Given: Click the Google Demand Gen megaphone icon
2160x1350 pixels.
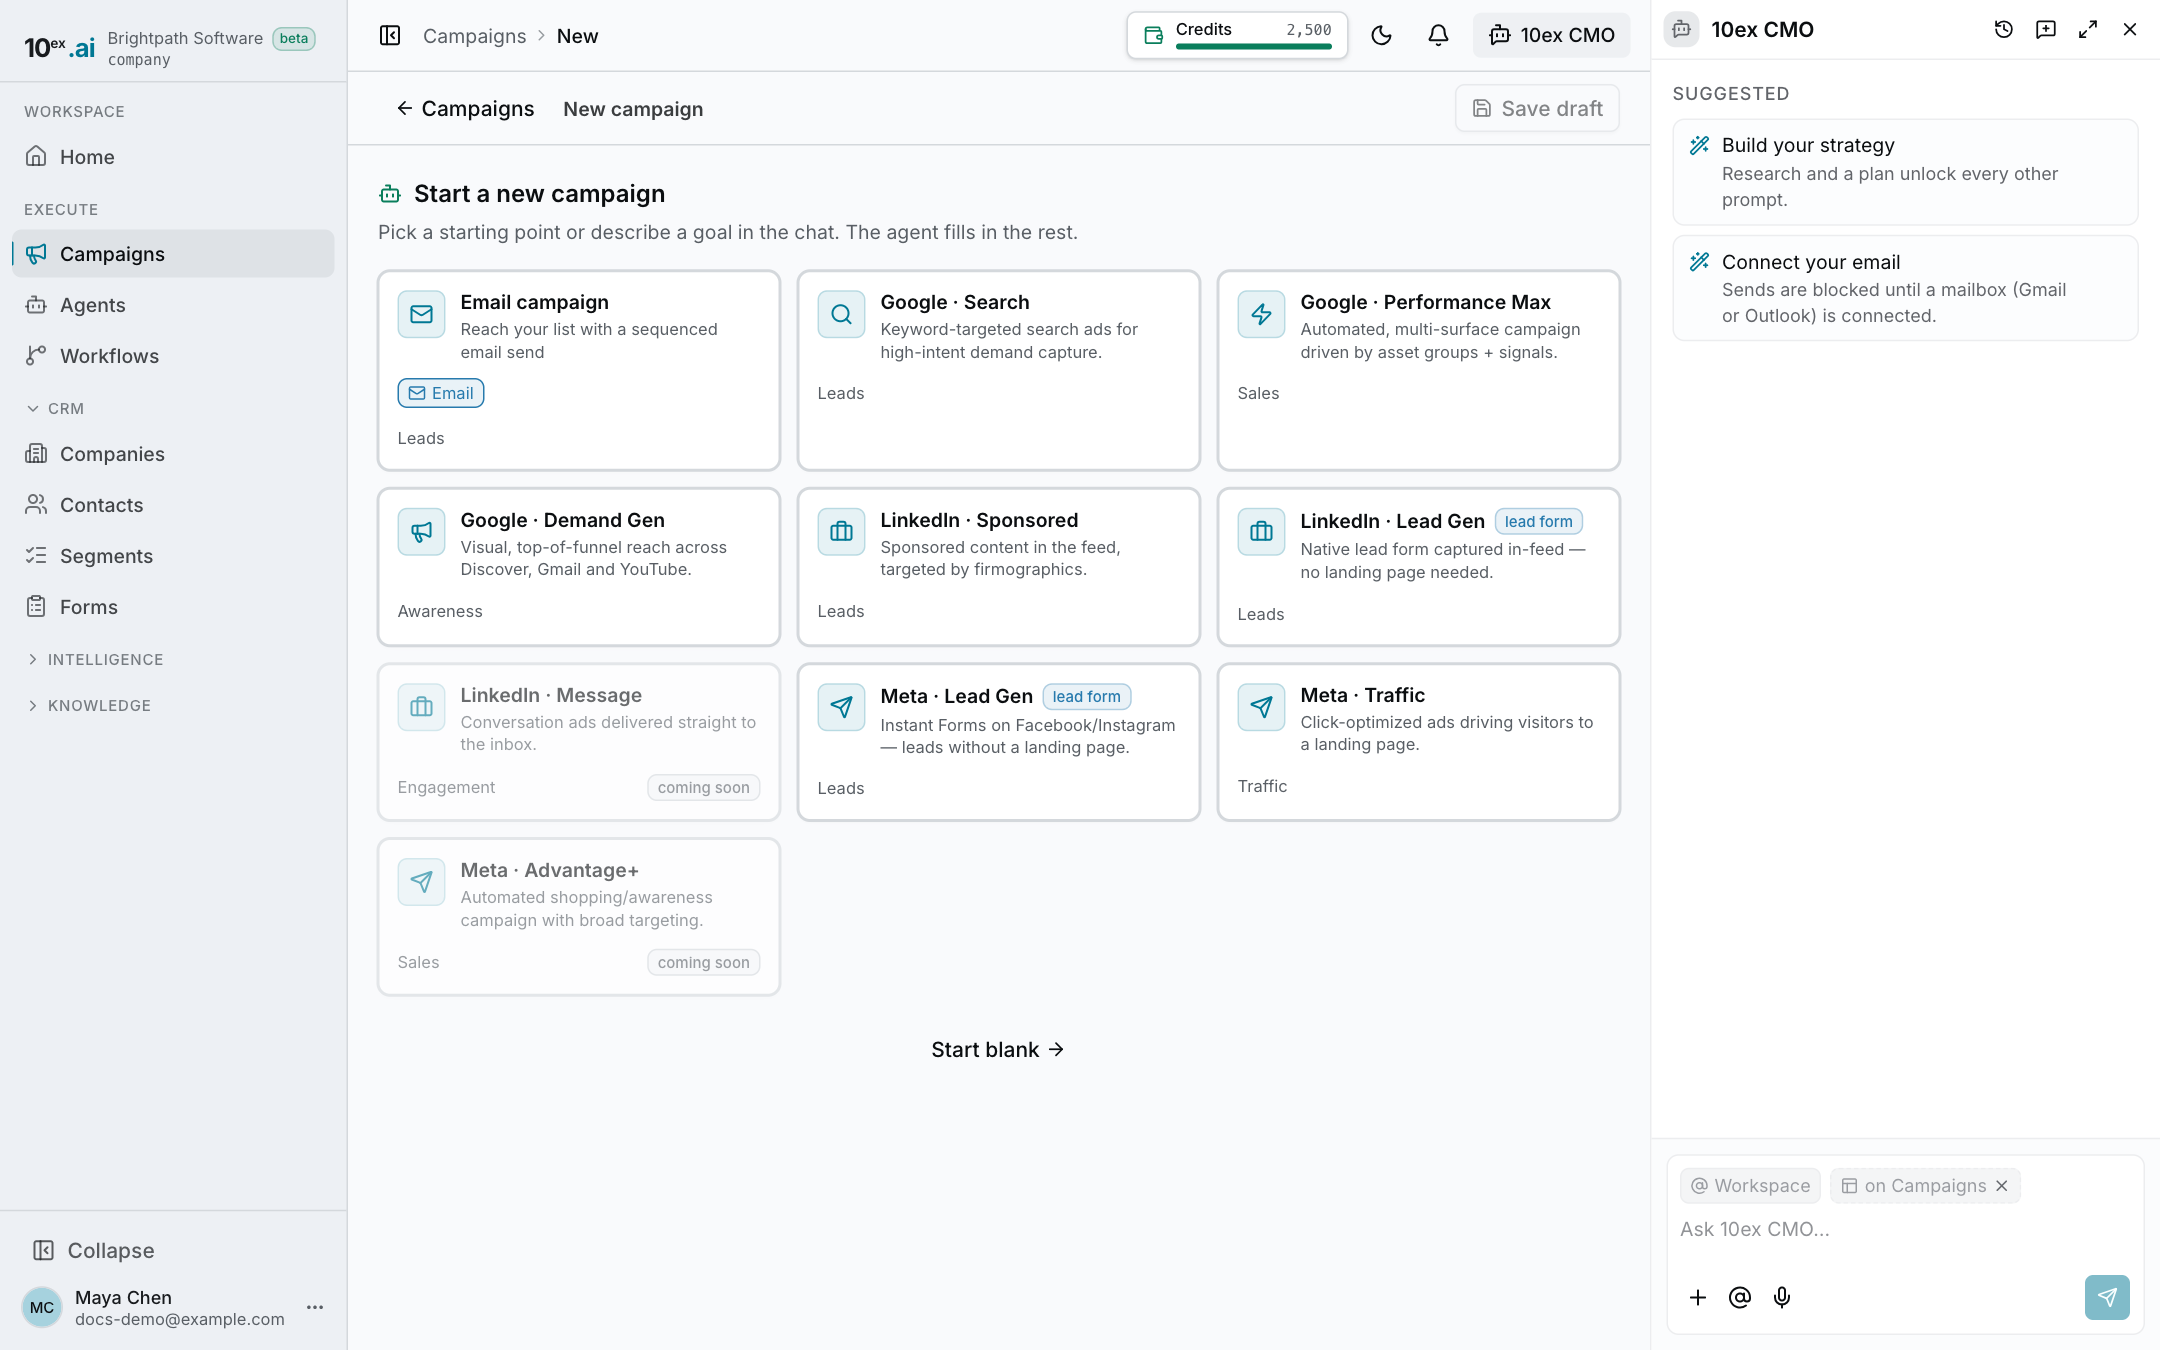Looking at the screenshot, I should coord(422,533).
